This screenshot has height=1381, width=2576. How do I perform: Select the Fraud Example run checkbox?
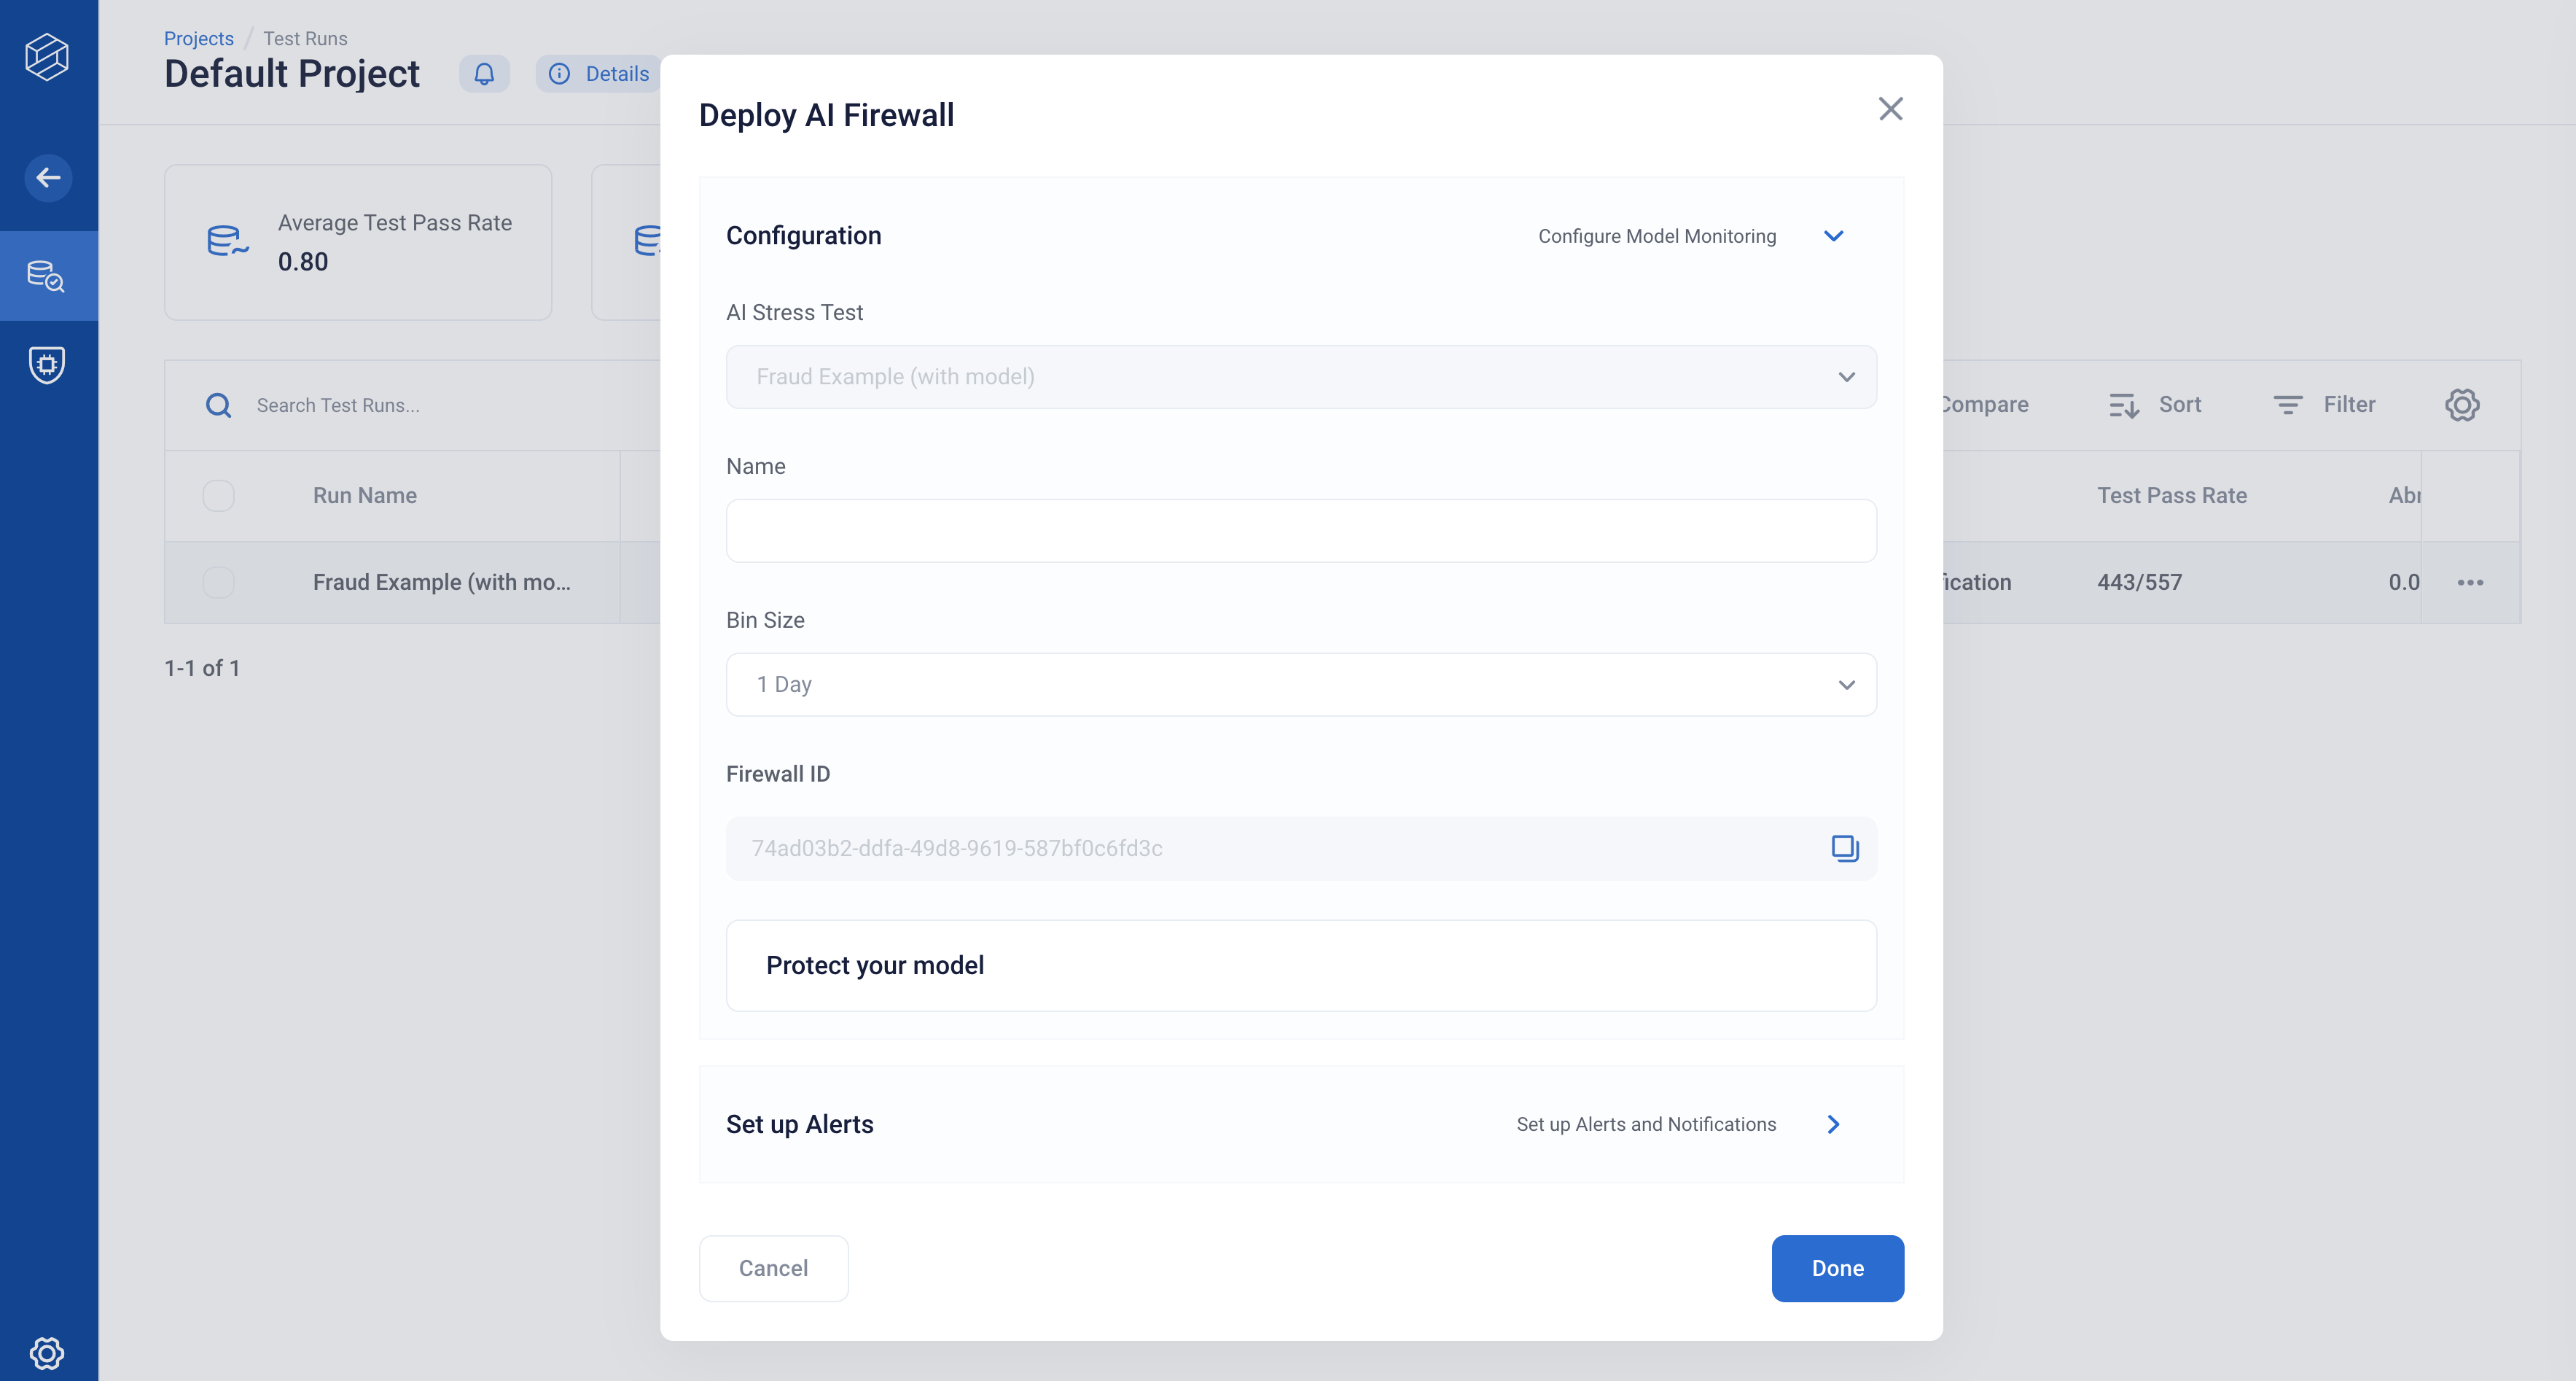(218, 583)
